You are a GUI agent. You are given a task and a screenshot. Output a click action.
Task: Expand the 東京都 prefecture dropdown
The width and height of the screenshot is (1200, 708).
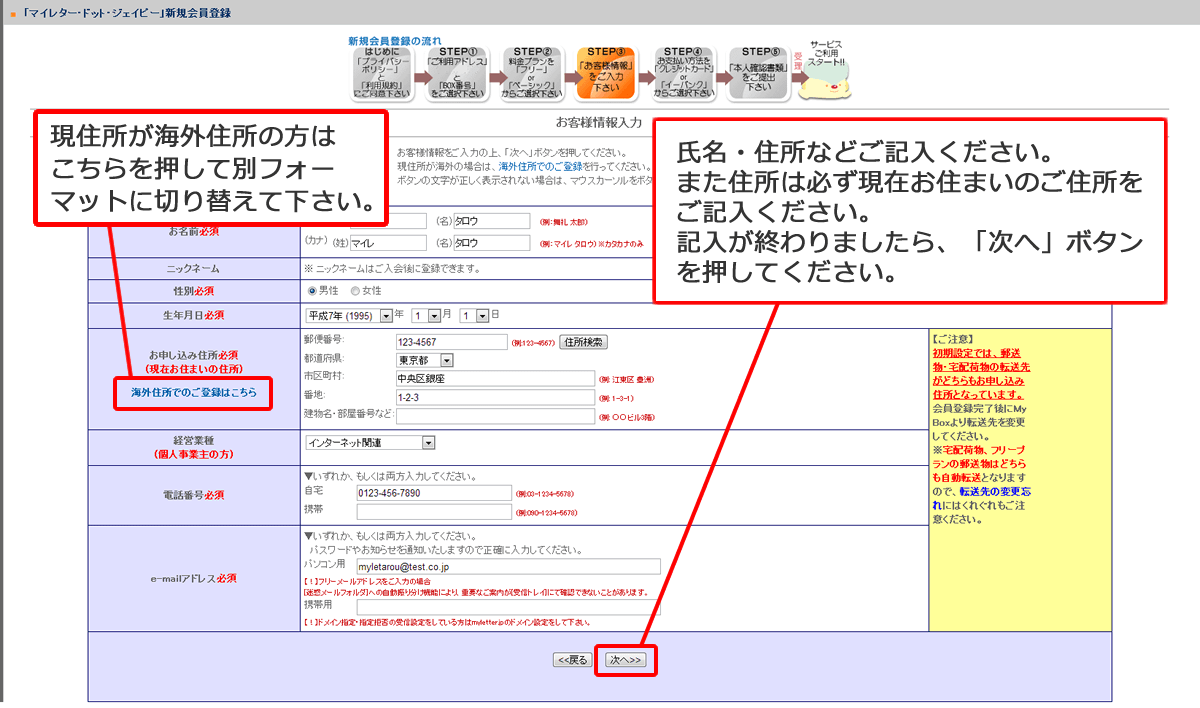tap(425, 360)
